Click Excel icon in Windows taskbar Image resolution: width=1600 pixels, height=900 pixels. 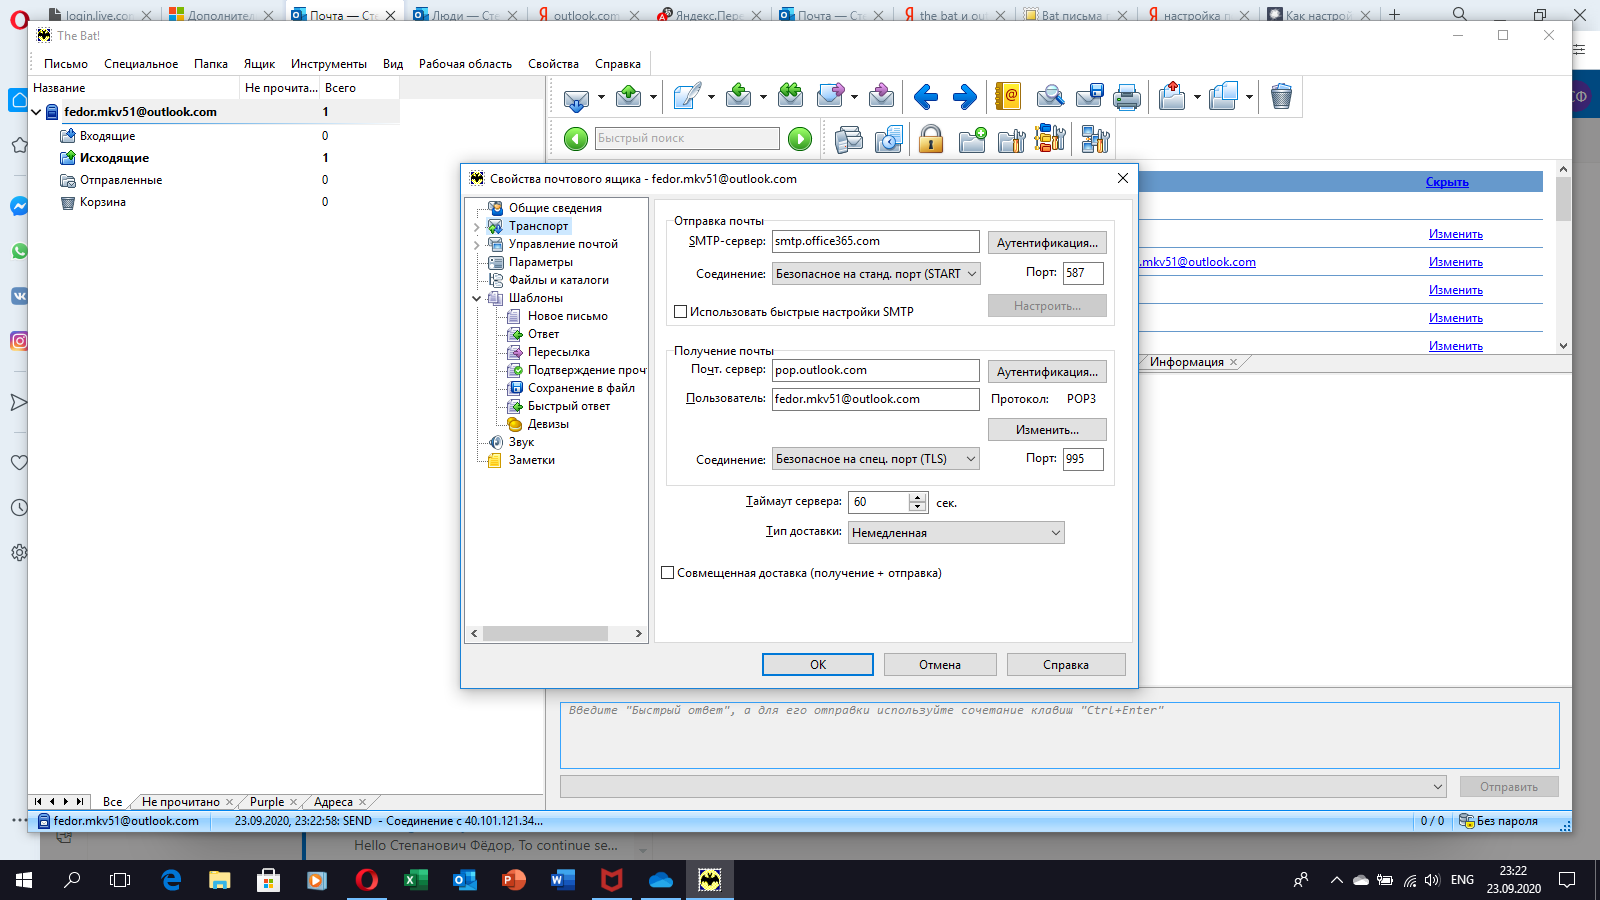click(415, 880)
